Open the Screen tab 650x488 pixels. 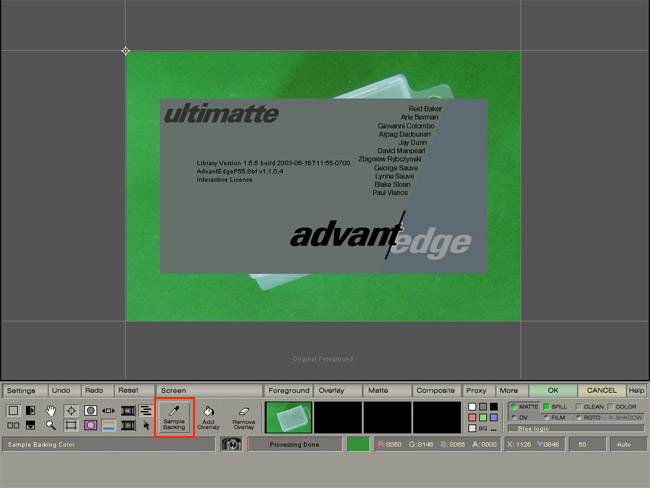point(209,391)
